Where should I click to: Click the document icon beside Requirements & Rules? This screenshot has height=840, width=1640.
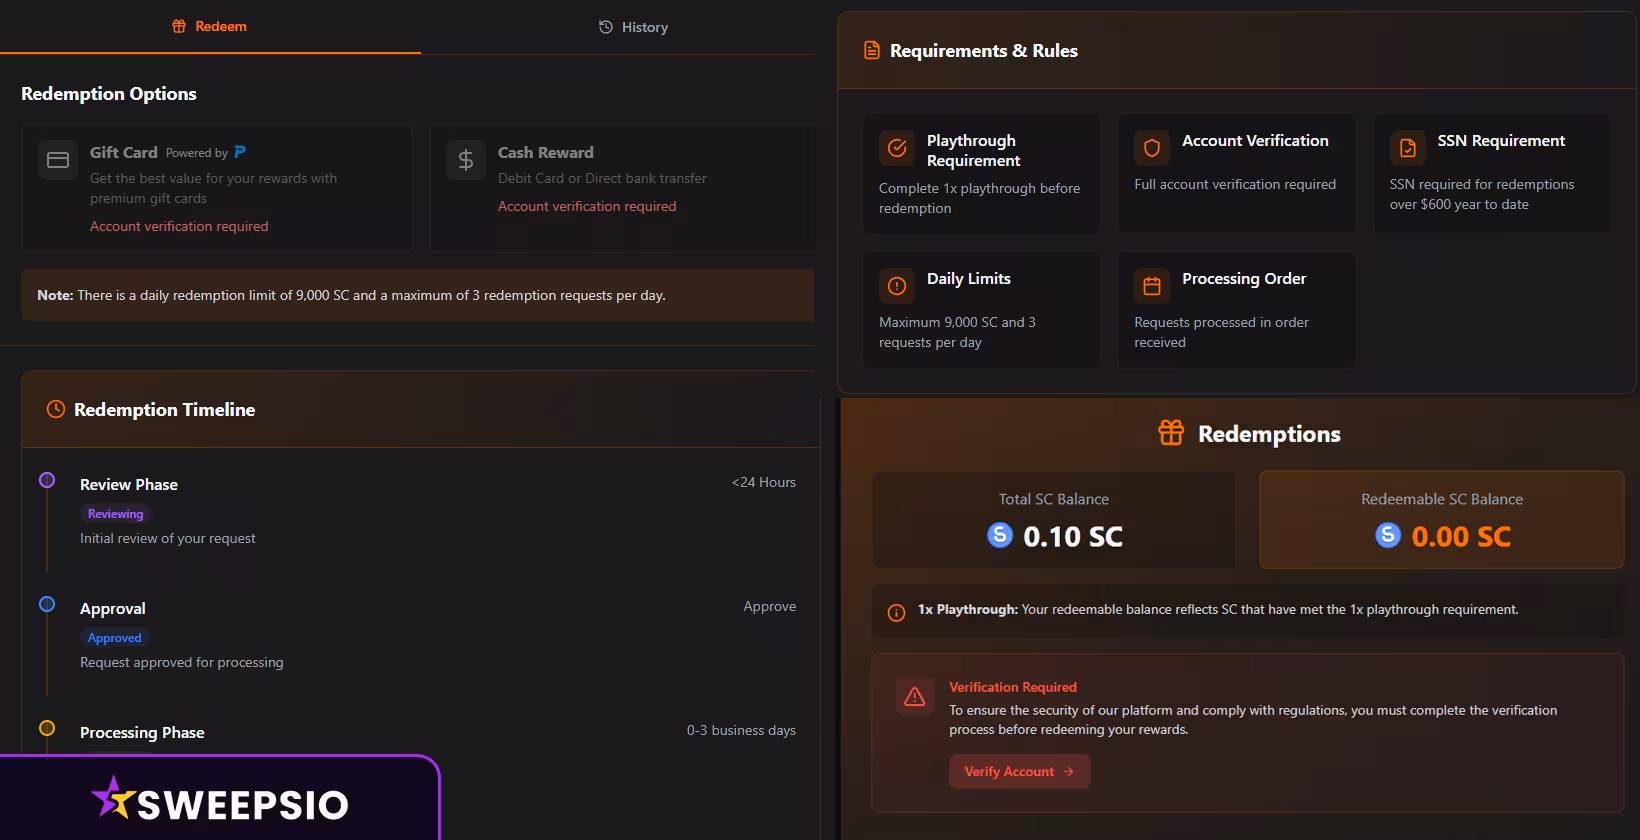(872, 50)
